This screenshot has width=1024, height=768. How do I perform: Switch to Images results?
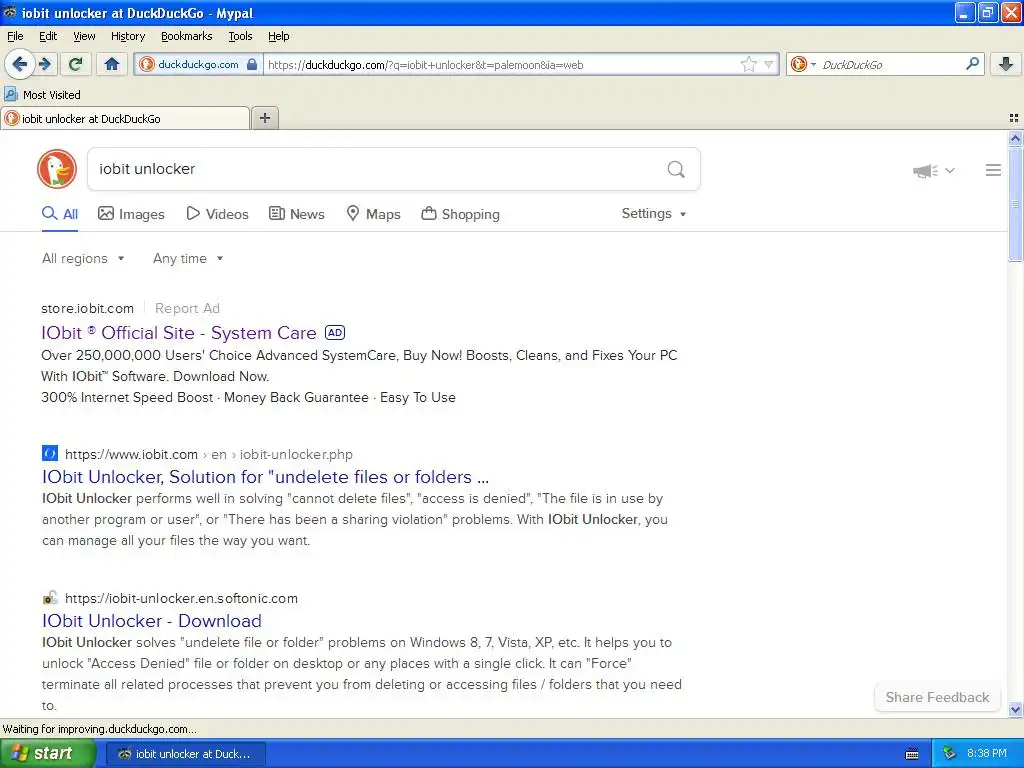tap(131, 214)
